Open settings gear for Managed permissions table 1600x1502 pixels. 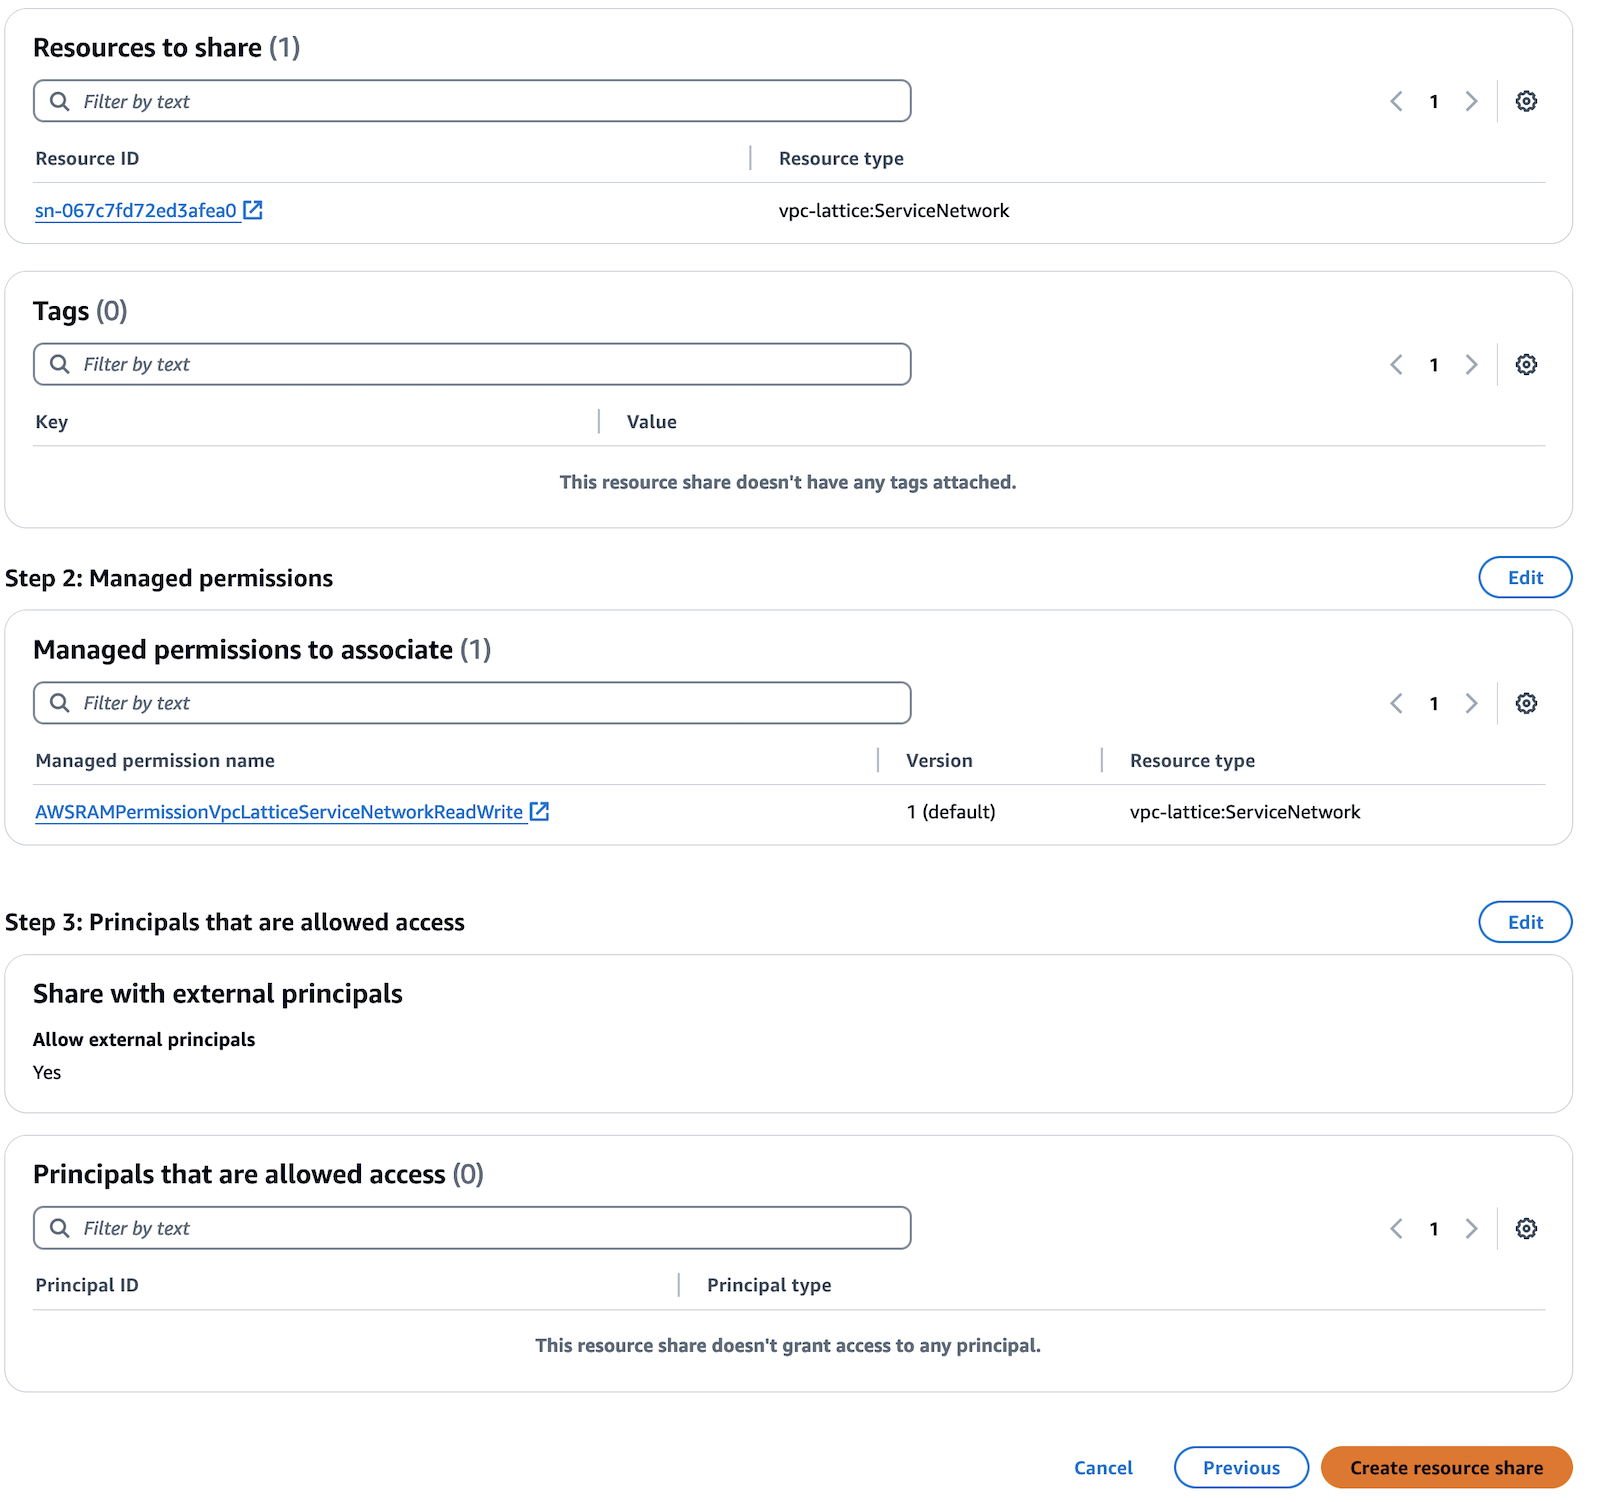[1525, 703]
